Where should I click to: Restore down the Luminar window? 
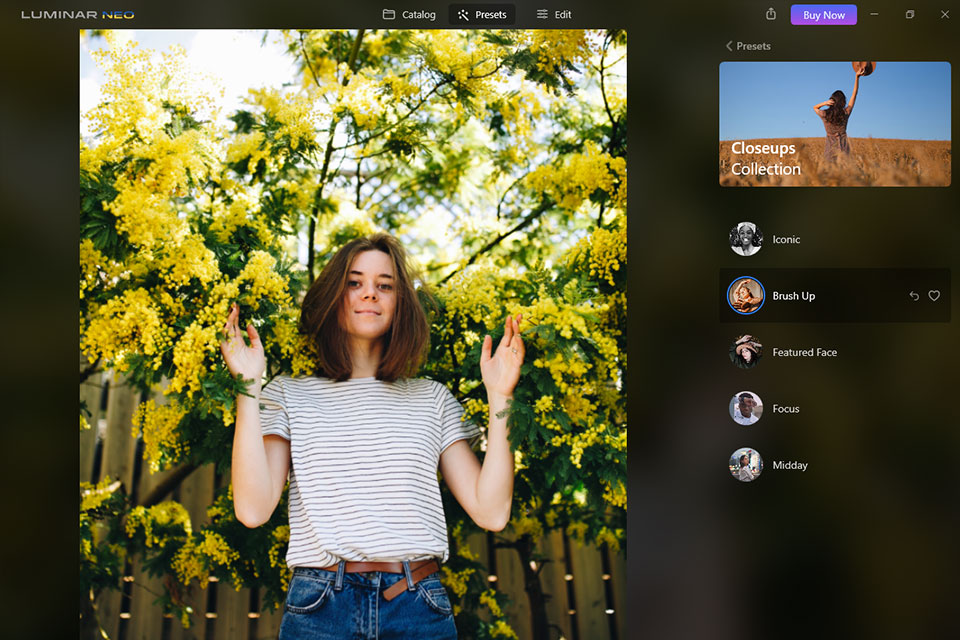click(x=910, y=14)
